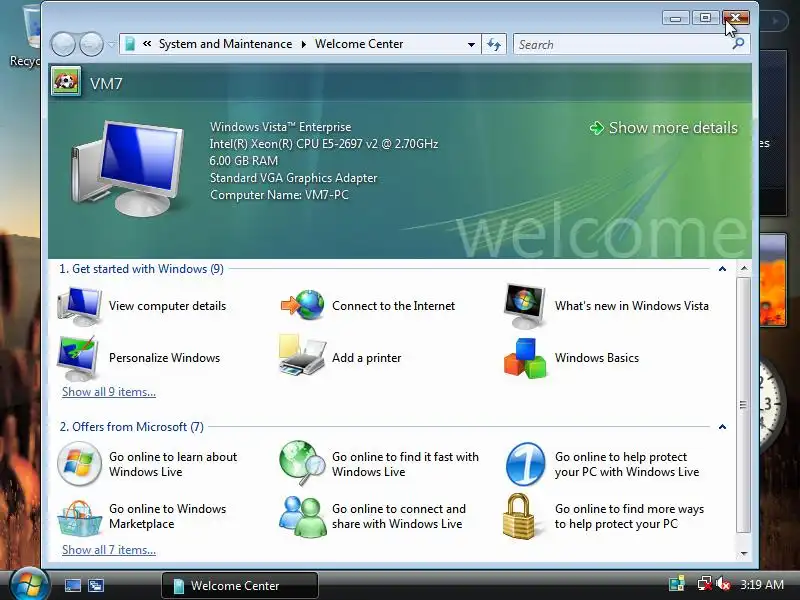
Task: Click Go online to Windows Marketplace text
Action: pyautogui.click(x=167, y=516)
